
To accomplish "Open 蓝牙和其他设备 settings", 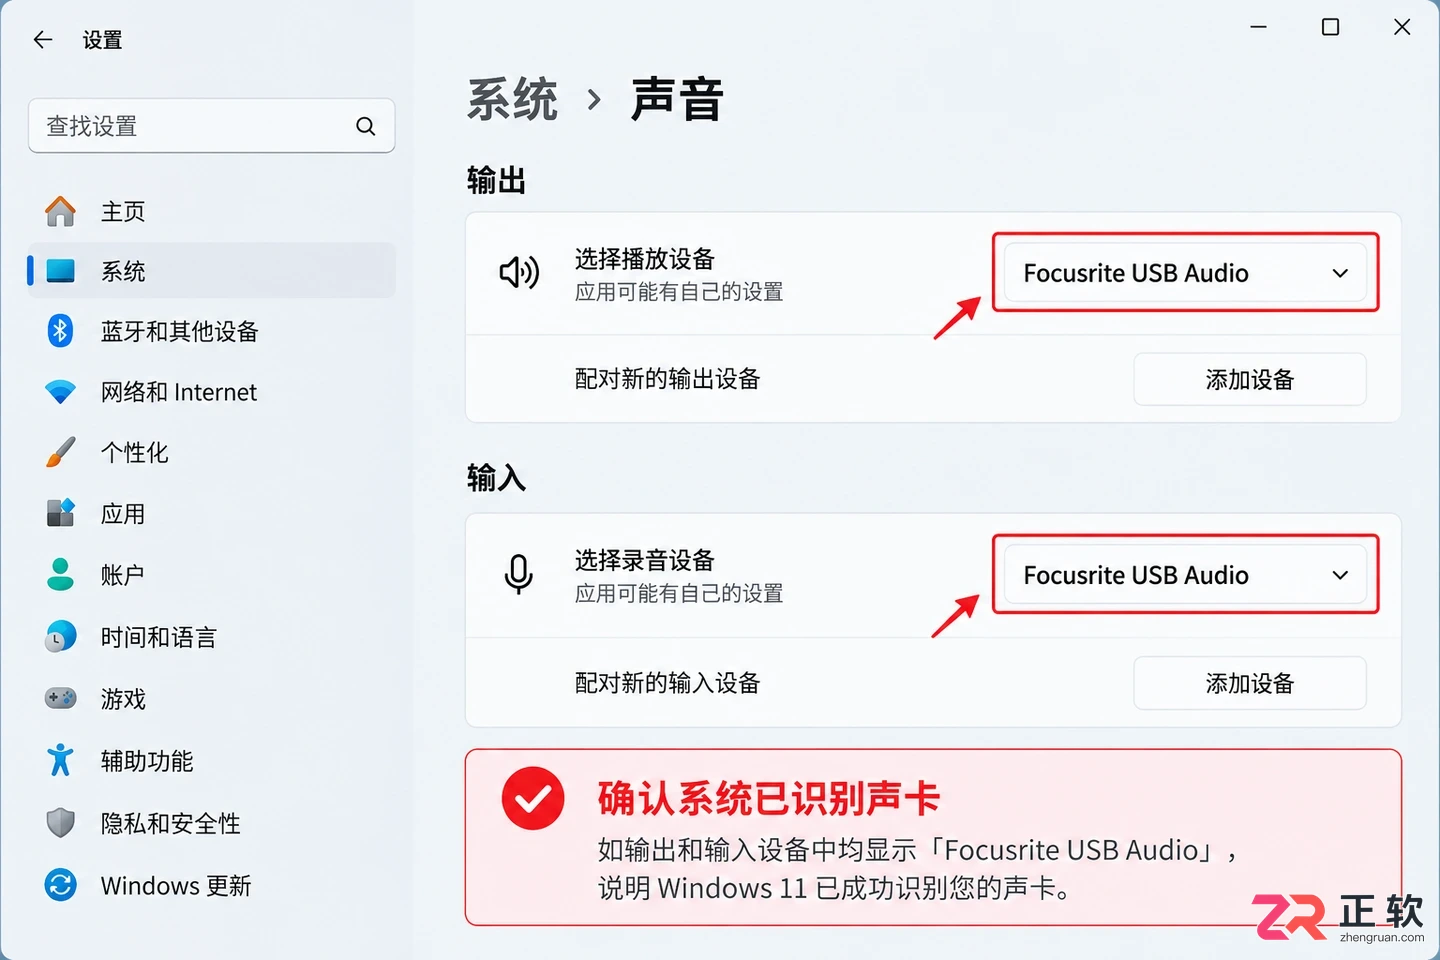I will click(211, 331).
